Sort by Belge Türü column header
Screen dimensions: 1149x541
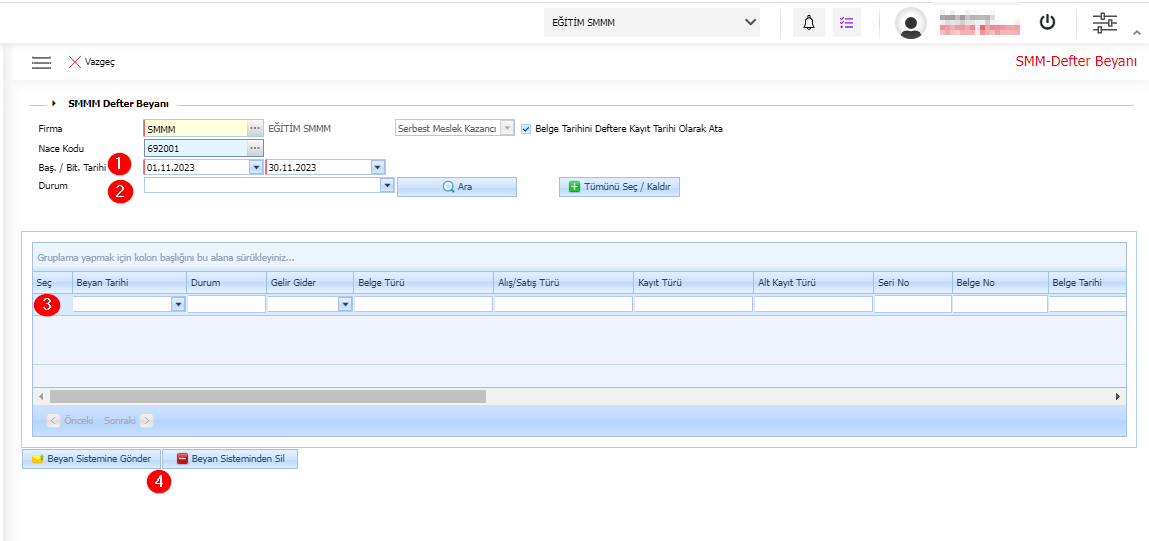pyautogui.click(x=424, y=282)
